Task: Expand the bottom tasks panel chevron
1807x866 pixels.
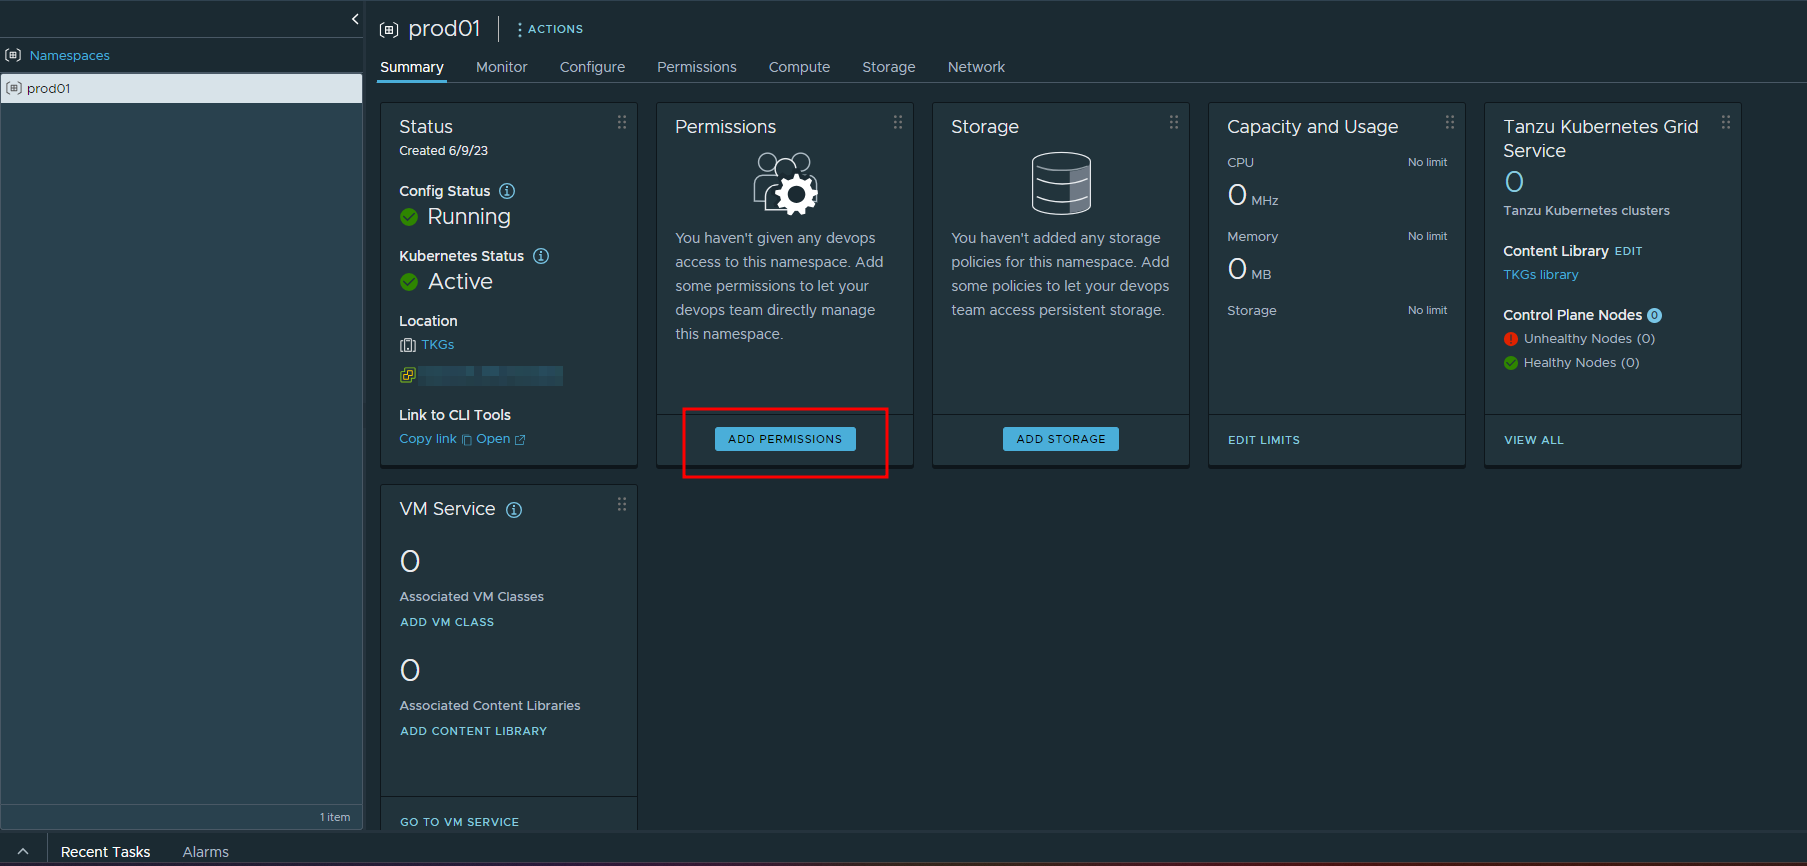Action: pyautogui.click(x=23, y=851)
